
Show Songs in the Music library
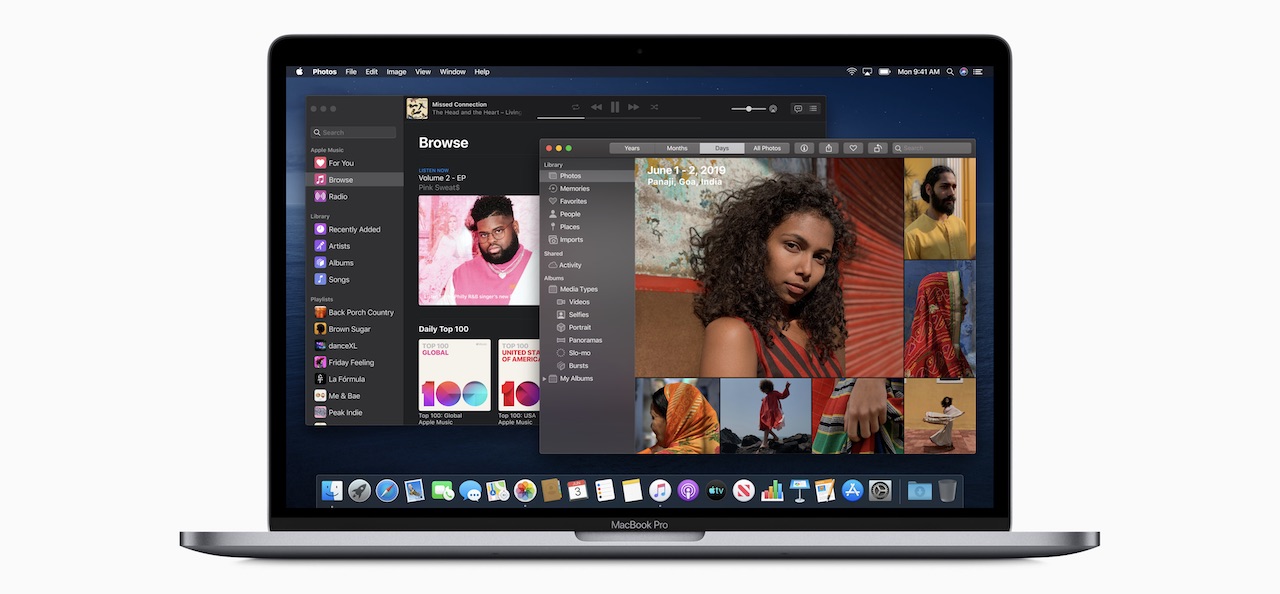pos(357,279)
